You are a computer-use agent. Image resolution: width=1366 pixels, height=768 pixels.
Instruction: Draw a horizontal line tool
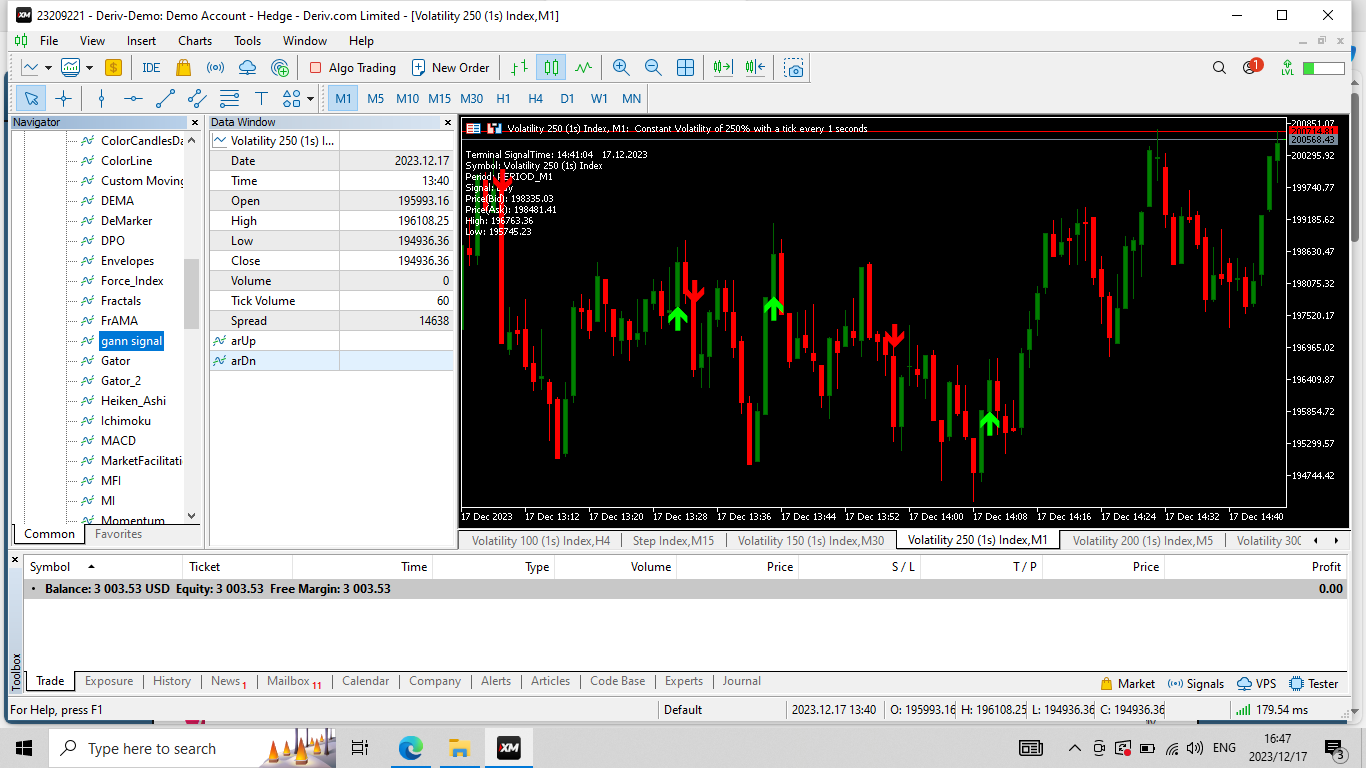133,98
